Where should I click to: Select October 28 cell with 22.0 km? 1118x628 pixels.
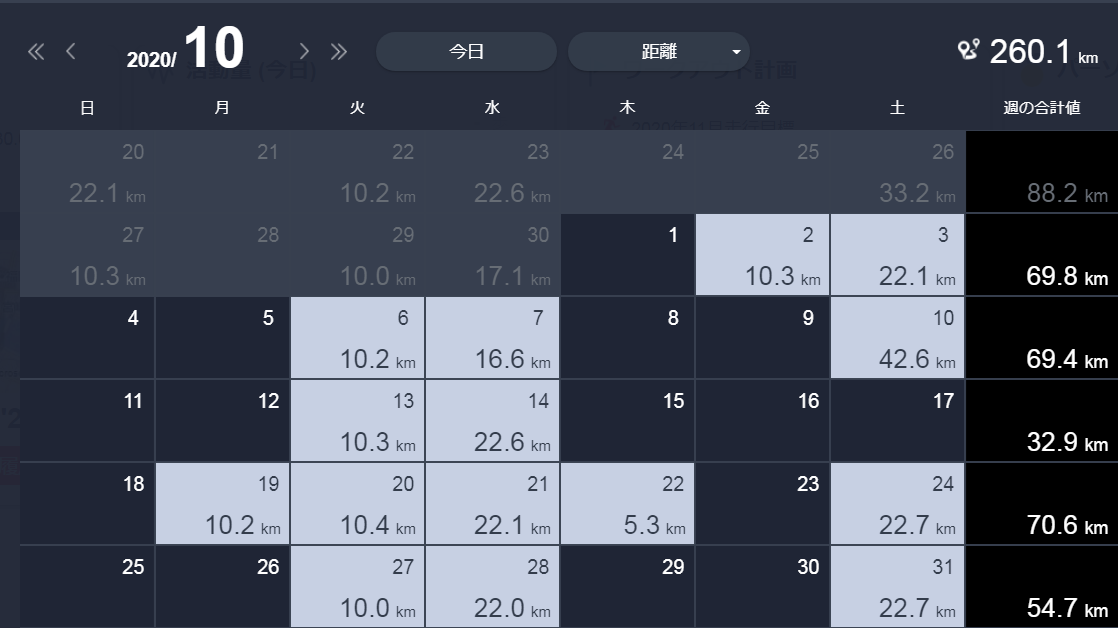pos(492,587)
